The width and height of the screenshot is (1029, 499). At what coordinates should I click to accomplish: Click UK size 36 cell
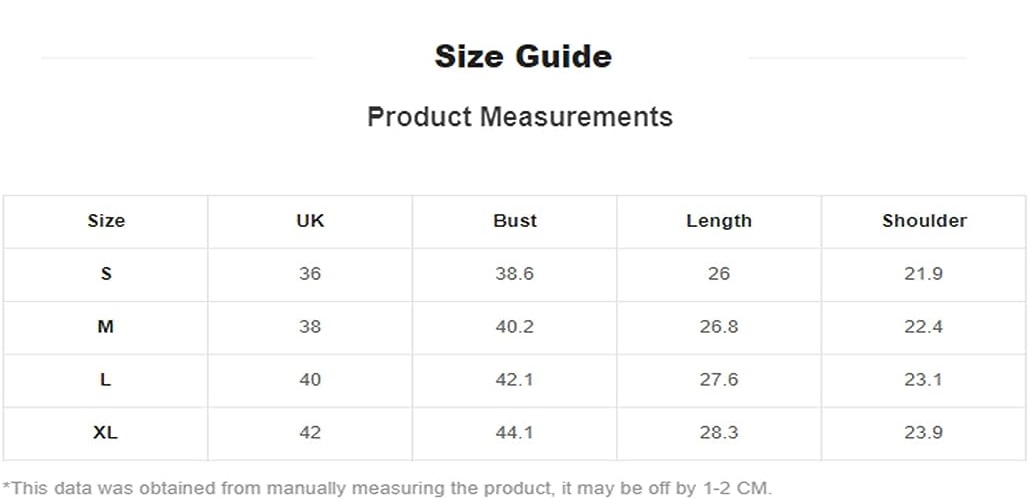310,274
